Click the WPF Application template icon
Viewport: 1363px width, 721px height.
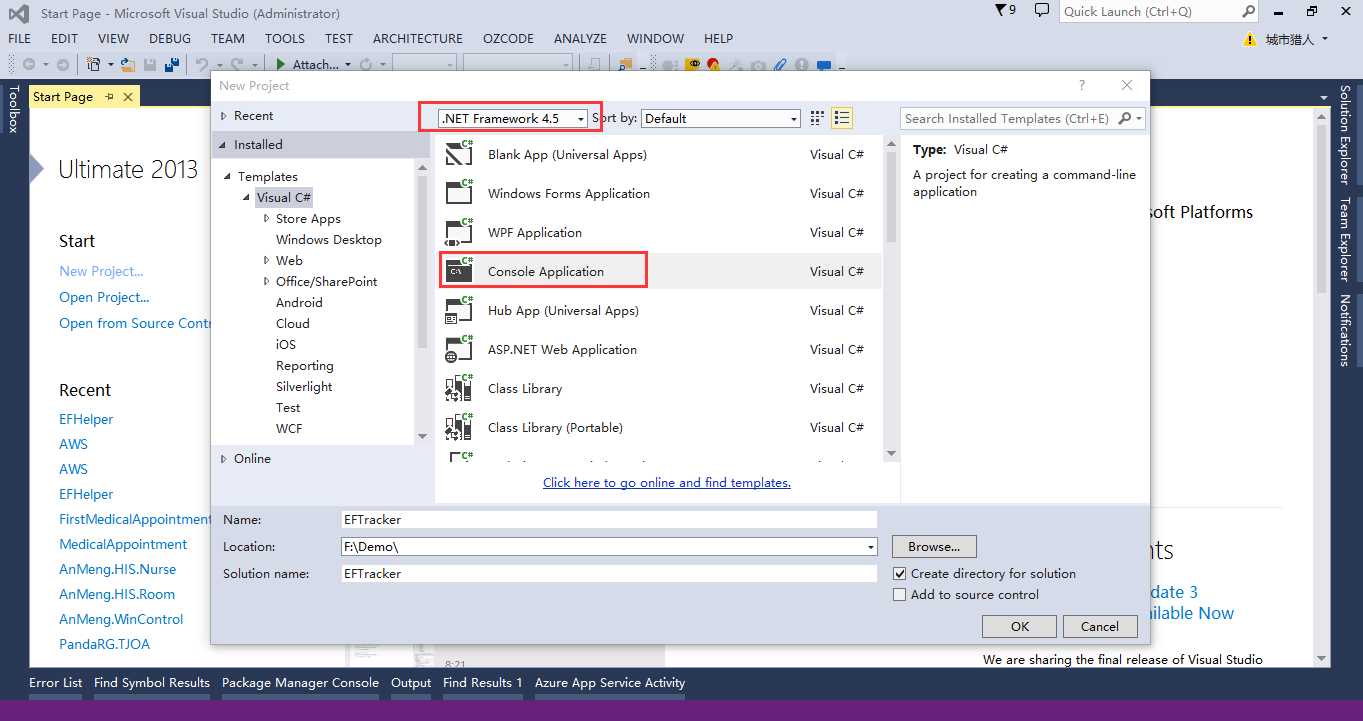point(459,232)
